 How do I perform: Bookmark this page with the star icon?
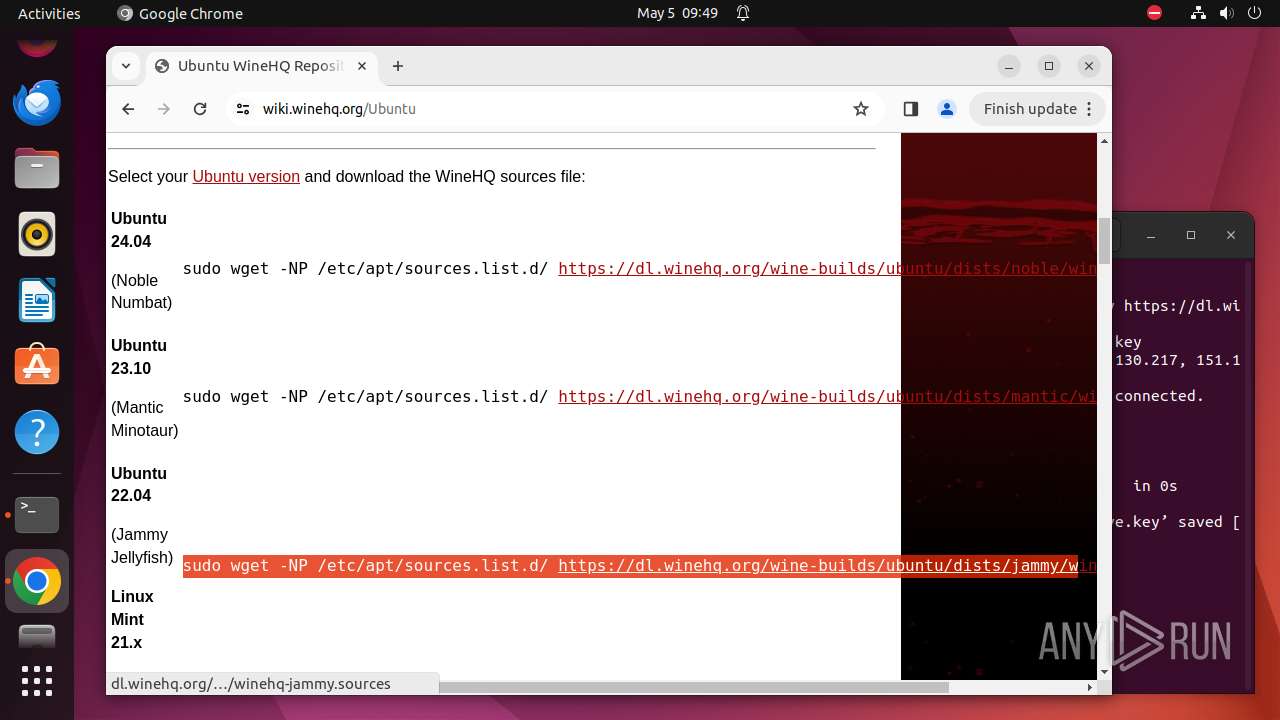861,109
